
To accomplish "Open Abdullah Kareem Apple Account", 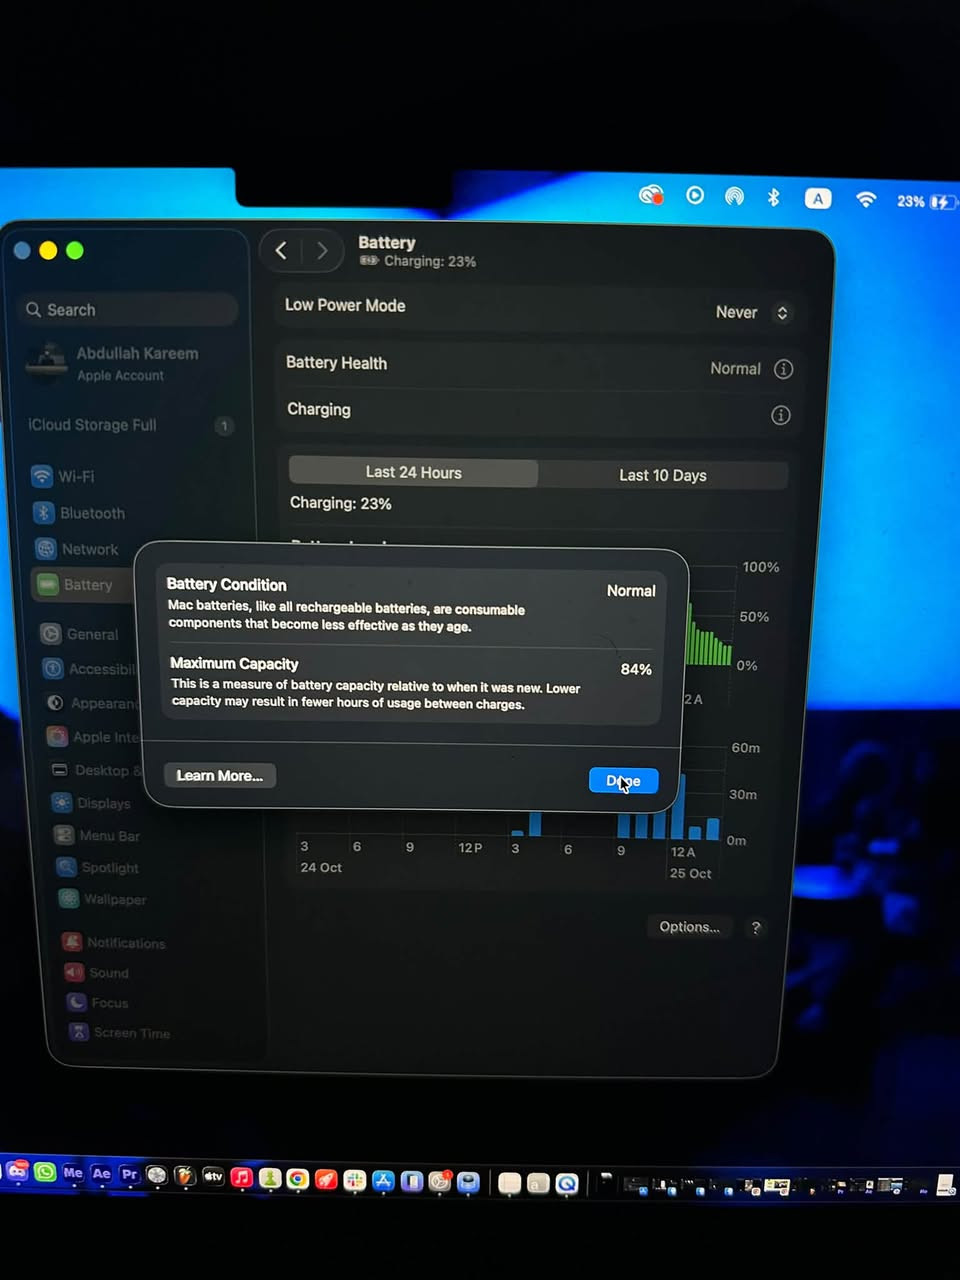I will pyautogui.click(x=125, y=363).
